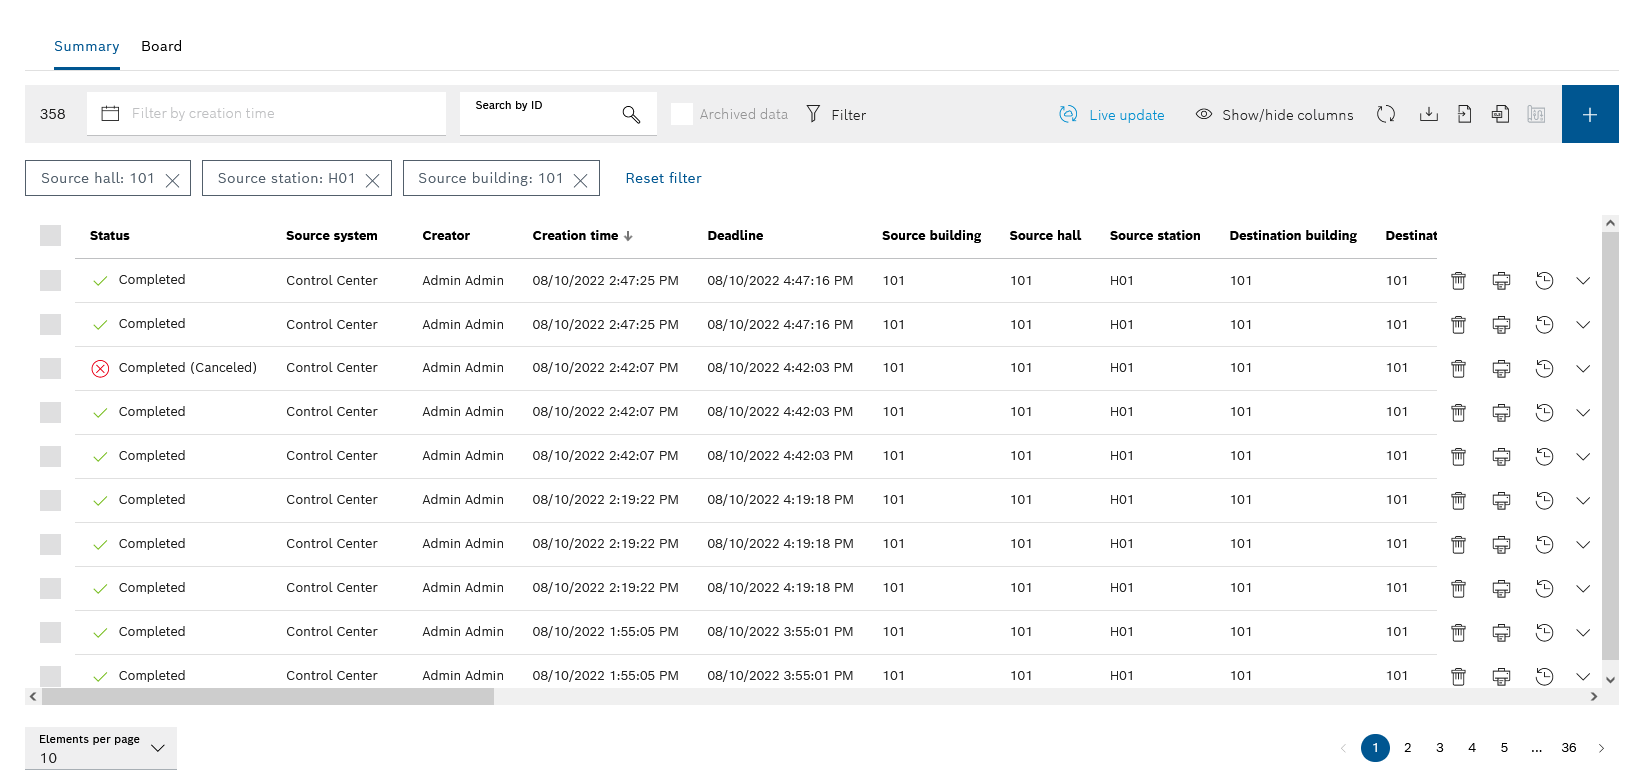This screenshot has width=1626, height=777.
Task: Jump to last page 36
Action: 1569,748
